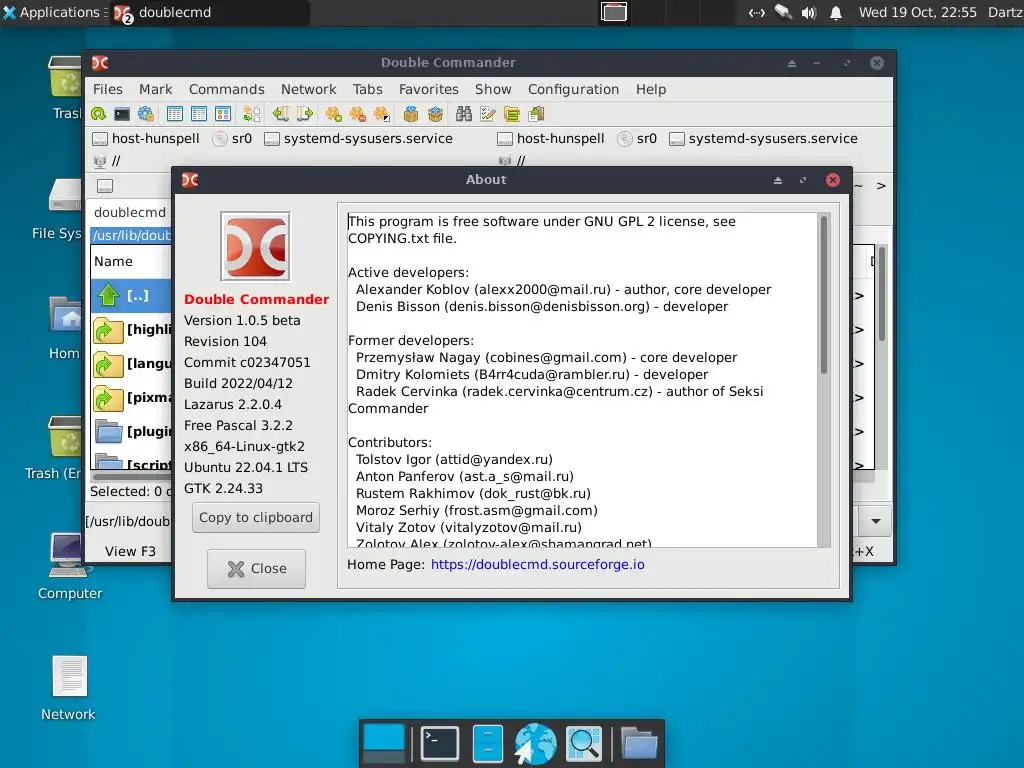Click the /usr/lib/doub path bar in left panel
Image resolution: width=1024 pixels, height=768 pixels.
tap(131, 235)
